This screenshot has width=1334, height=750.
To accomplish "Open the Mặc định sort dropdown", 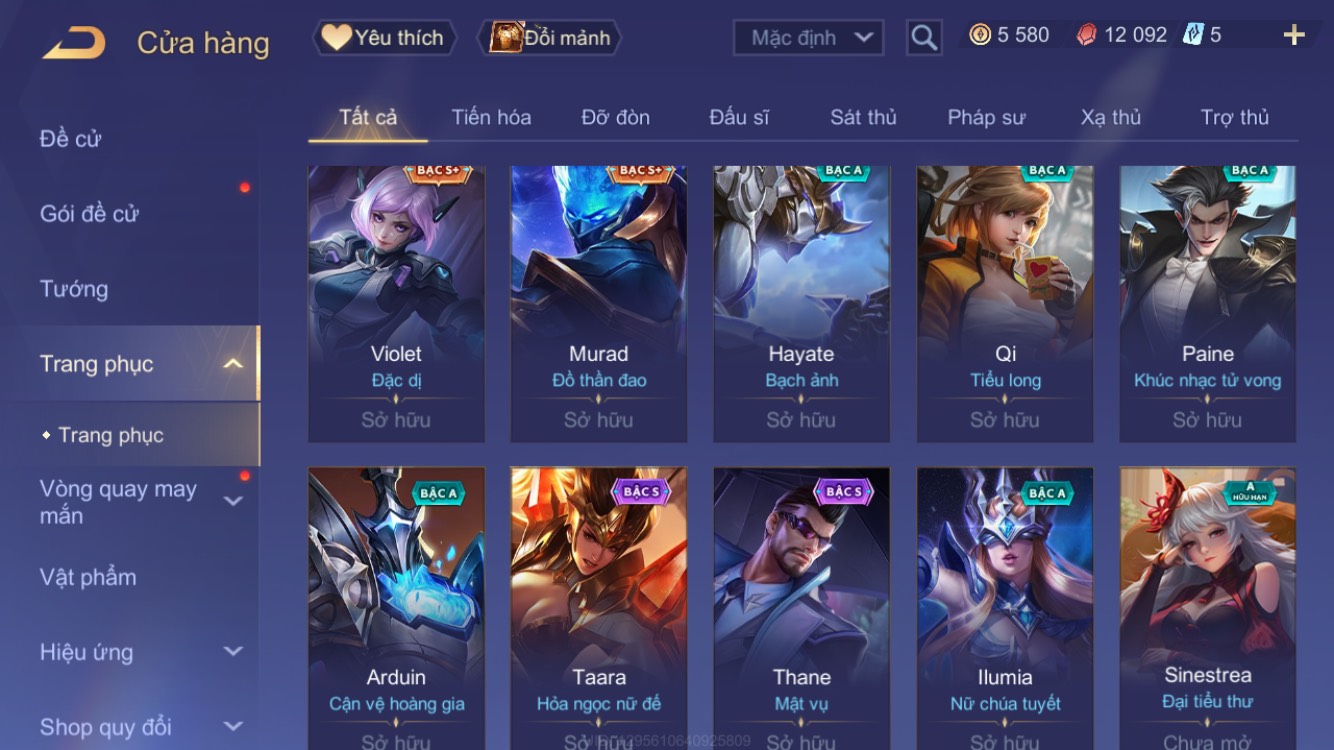I will pyautogui.click(x=809, y=38).
